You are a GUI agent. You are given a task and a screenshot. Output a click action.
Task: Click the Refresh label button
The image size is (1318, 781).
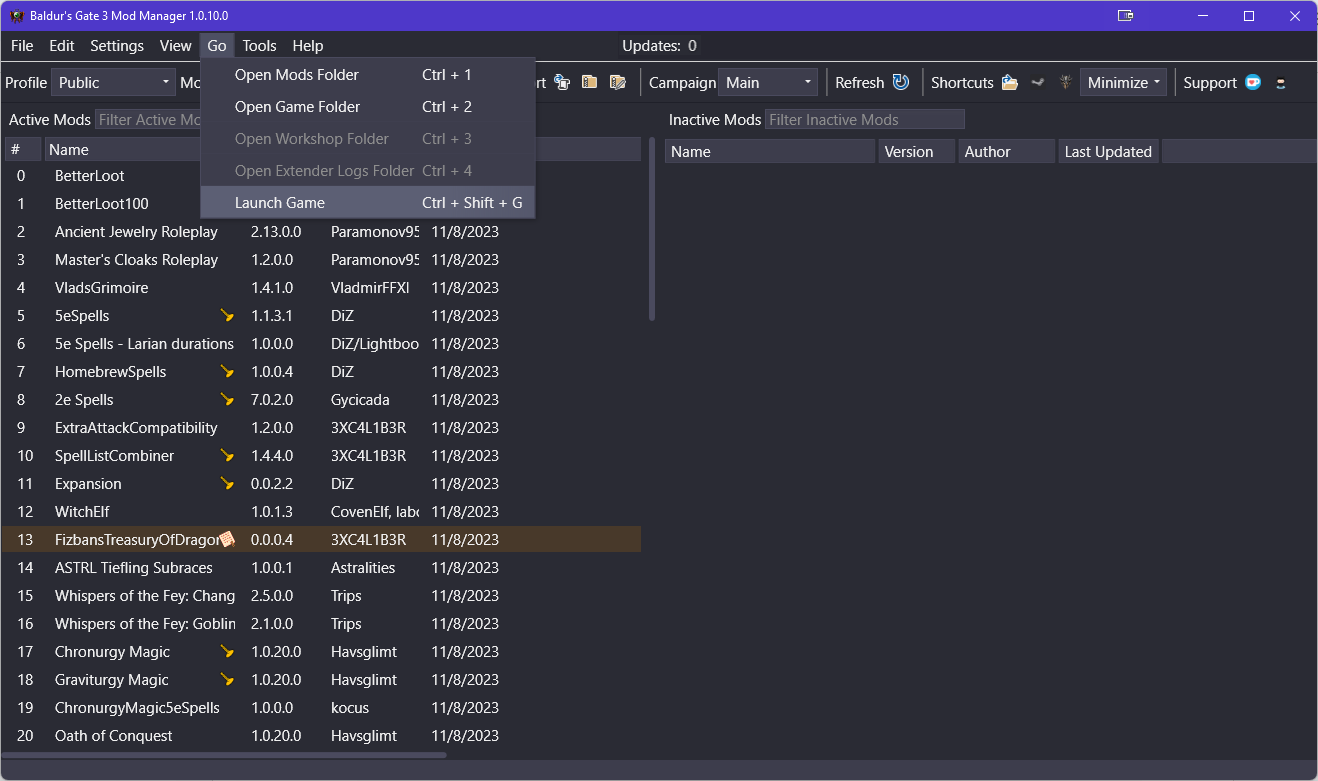(x=860, y=83)
